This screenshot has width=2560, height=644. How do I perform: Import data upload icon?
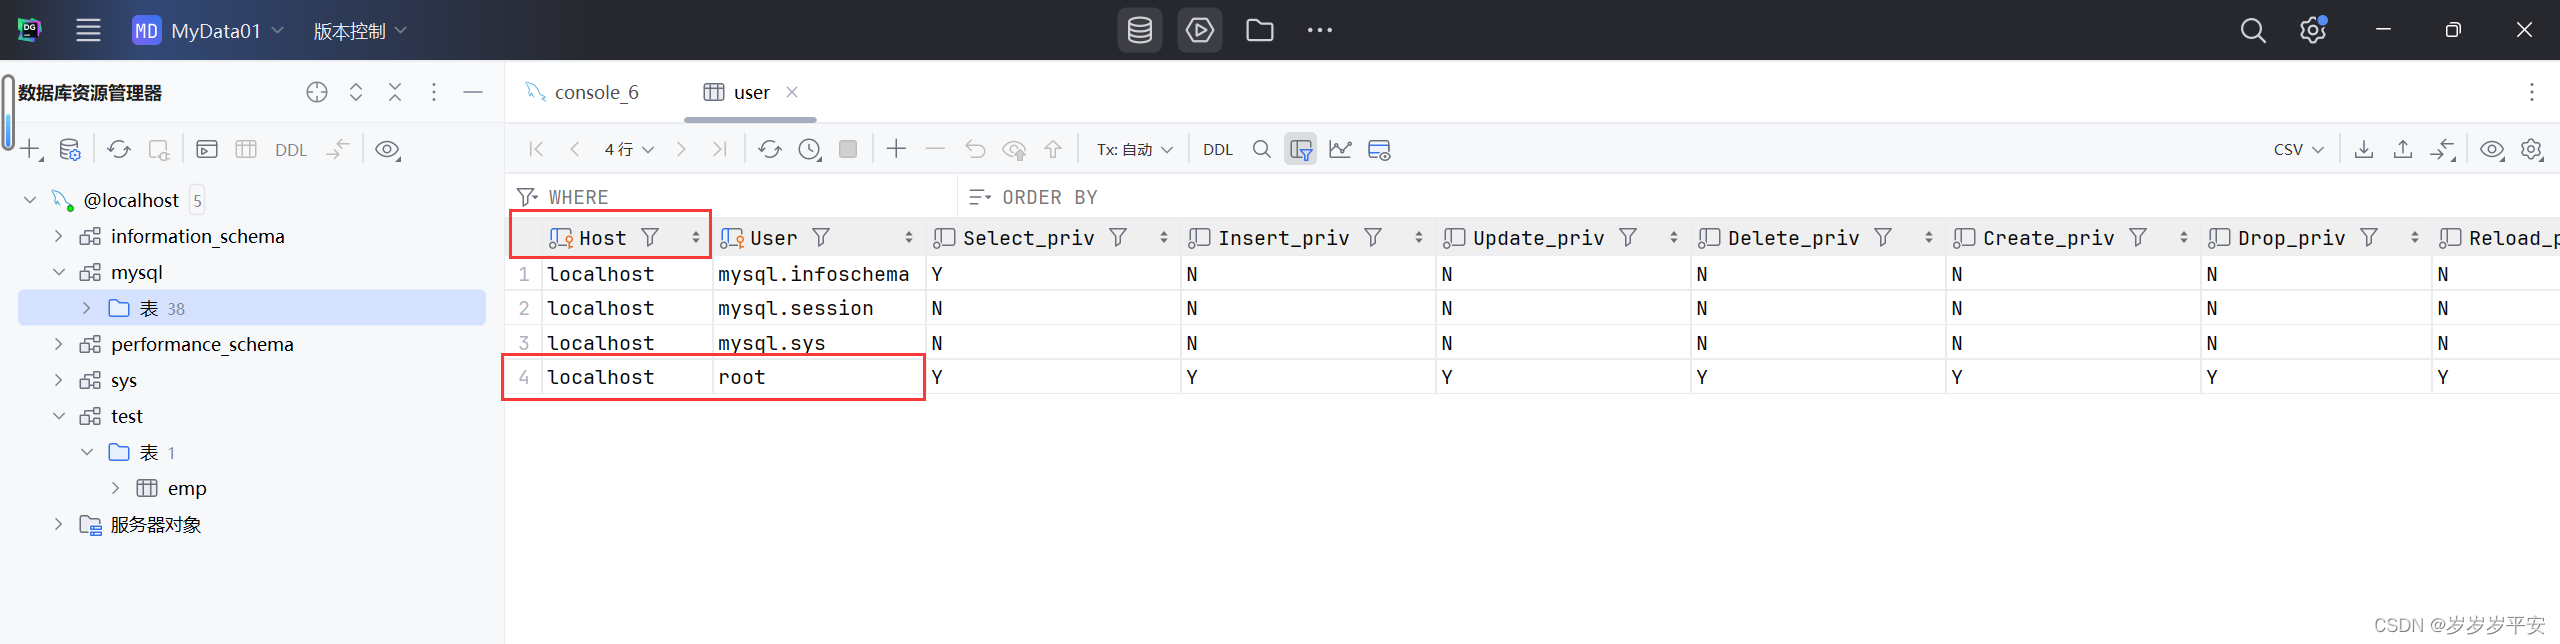(x=2403, y=149)
